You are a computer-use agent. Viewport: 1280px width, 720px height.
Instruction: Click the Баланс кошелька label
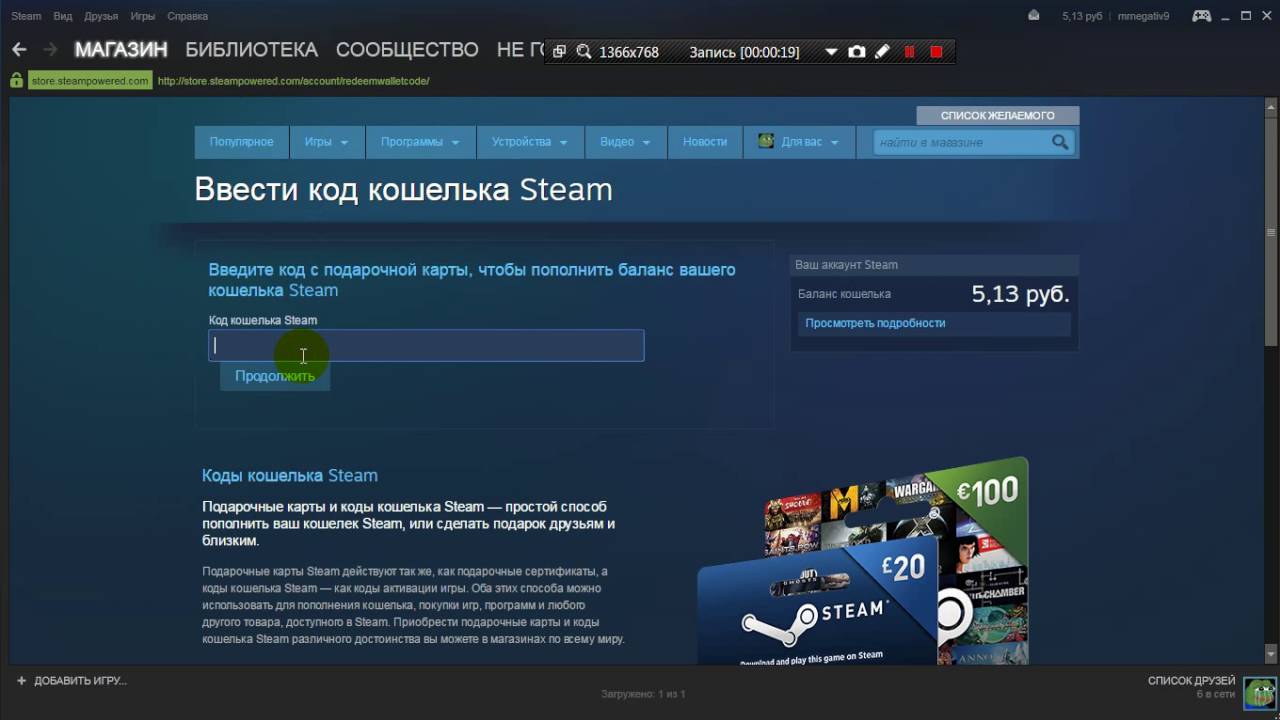click(x=844, y=294)
